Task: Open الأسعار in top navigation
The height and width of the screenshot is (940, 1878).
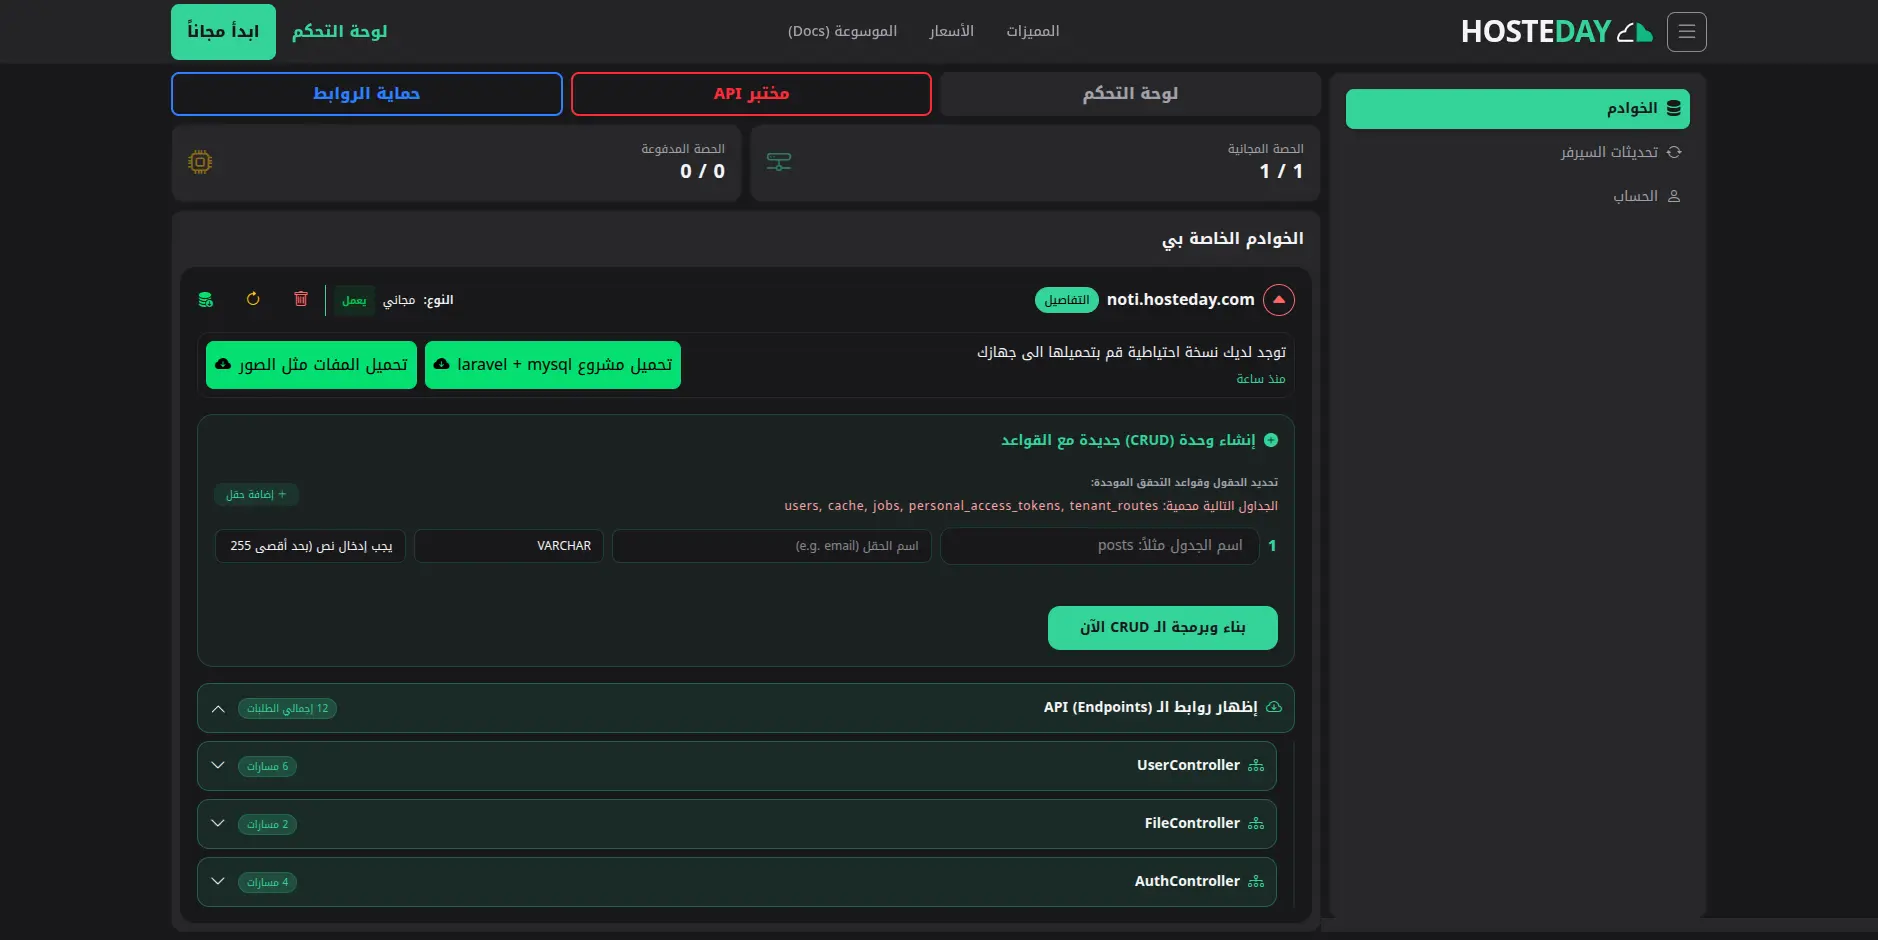Action: pyautogui.click(x=951, y=32)
